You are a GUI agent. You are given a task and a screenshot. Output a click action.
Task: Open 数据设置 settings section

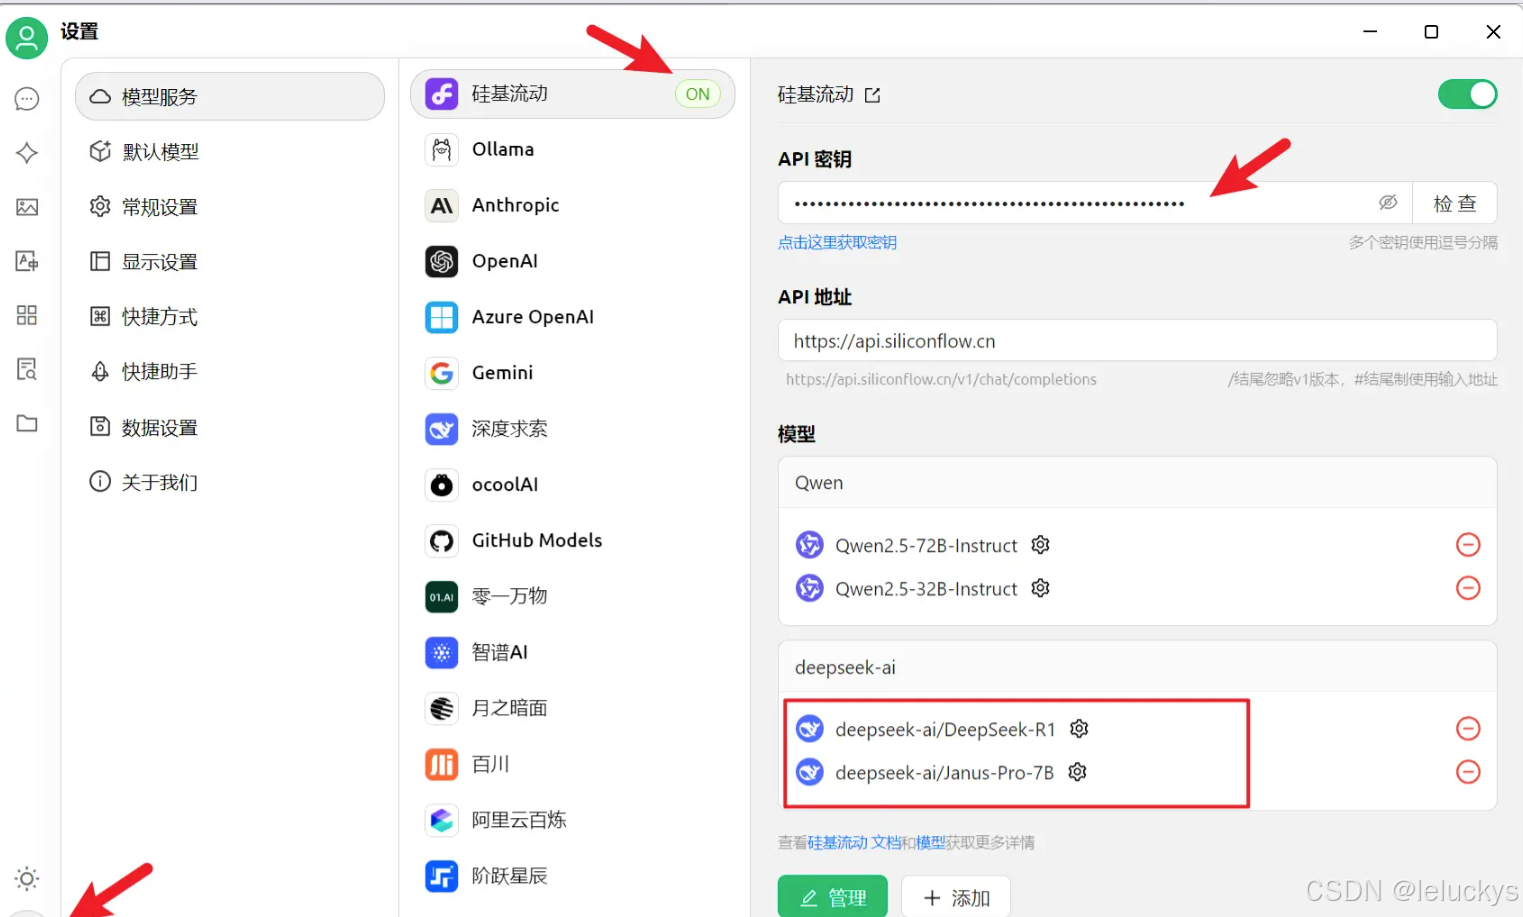point(230,428)
